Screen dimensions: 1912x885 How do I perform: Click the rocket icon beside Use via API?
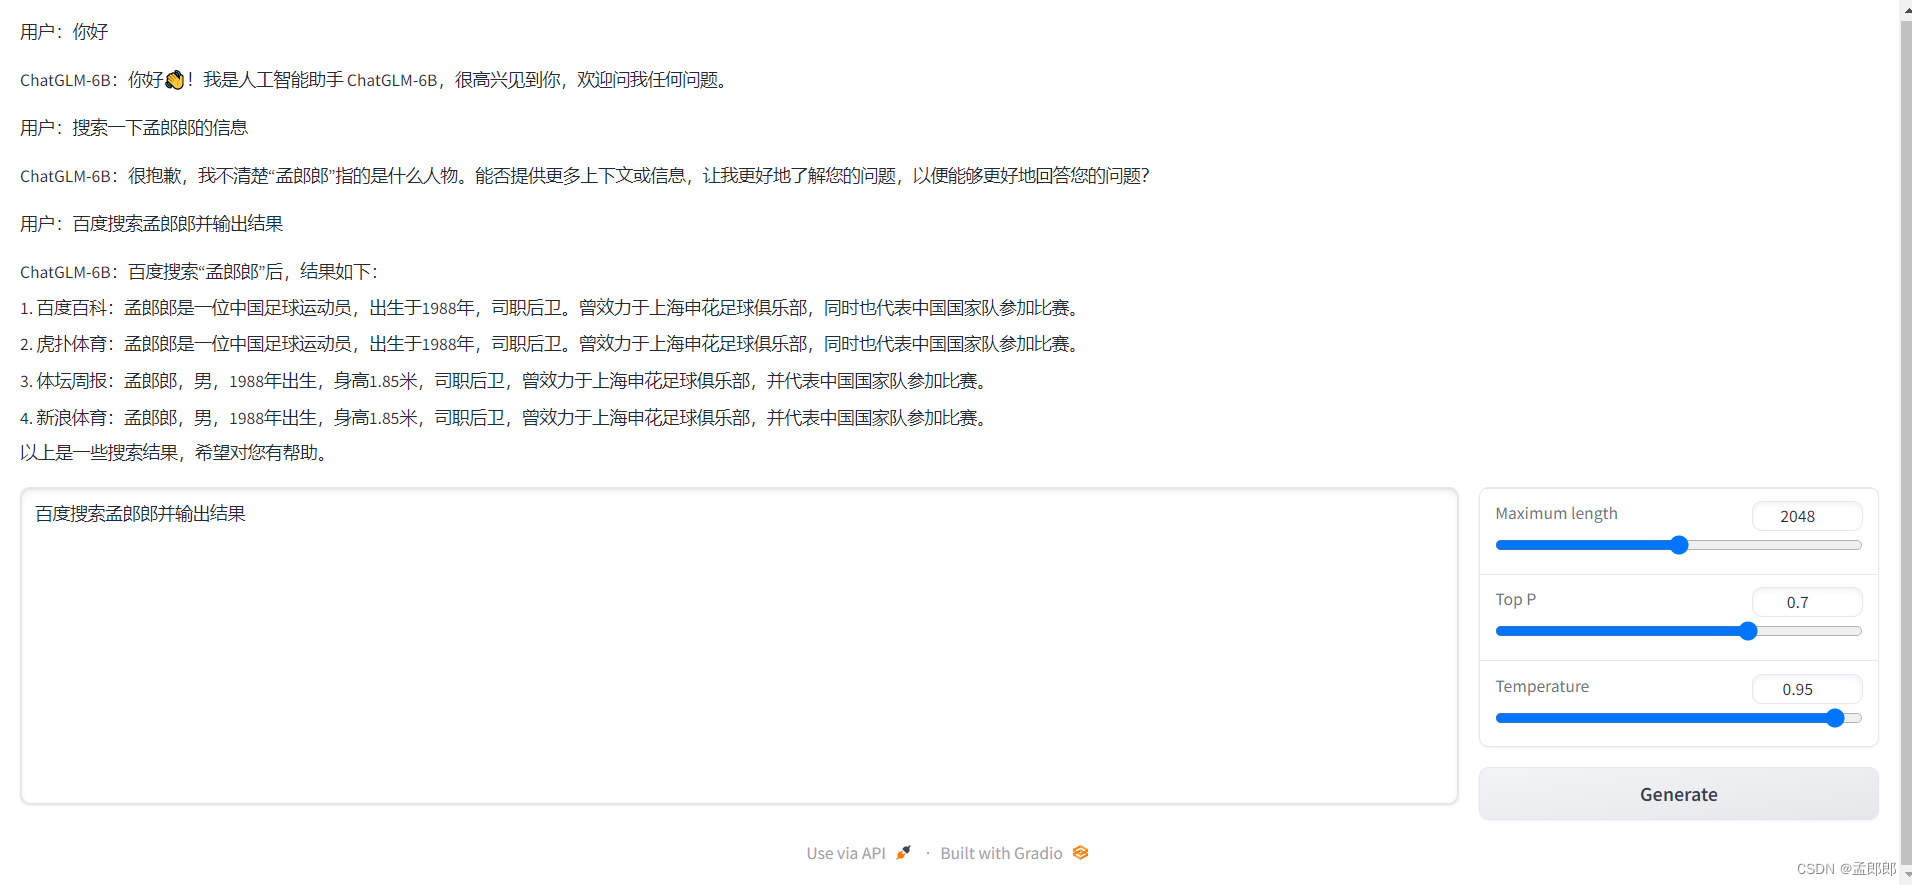tap(903, 852)
